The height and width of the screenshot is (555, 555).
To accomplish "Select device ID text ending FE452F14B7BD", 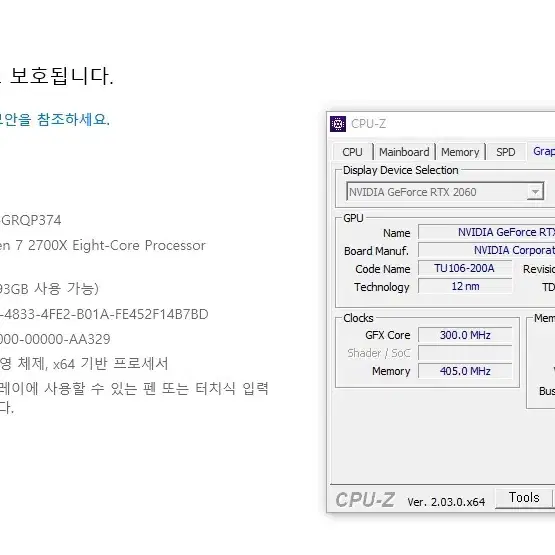I will point(104,314).
